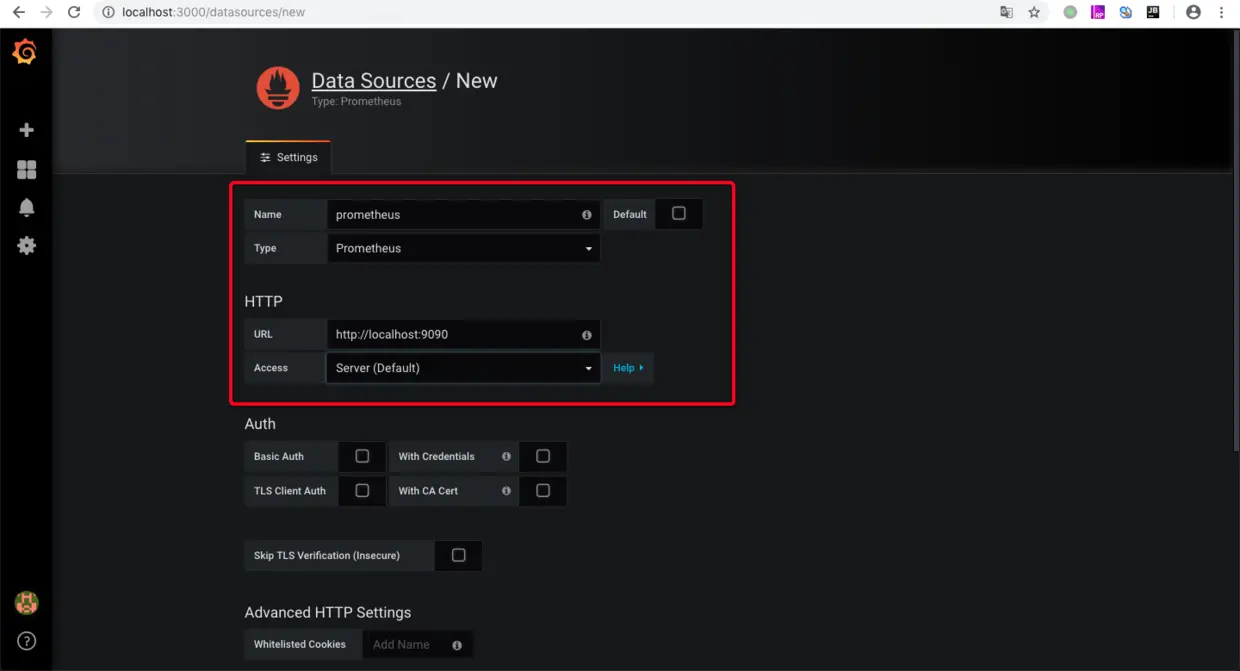Click the JB extension icon
Viewport: 1240px width, 671px height.
click(x=1153, y=13)
